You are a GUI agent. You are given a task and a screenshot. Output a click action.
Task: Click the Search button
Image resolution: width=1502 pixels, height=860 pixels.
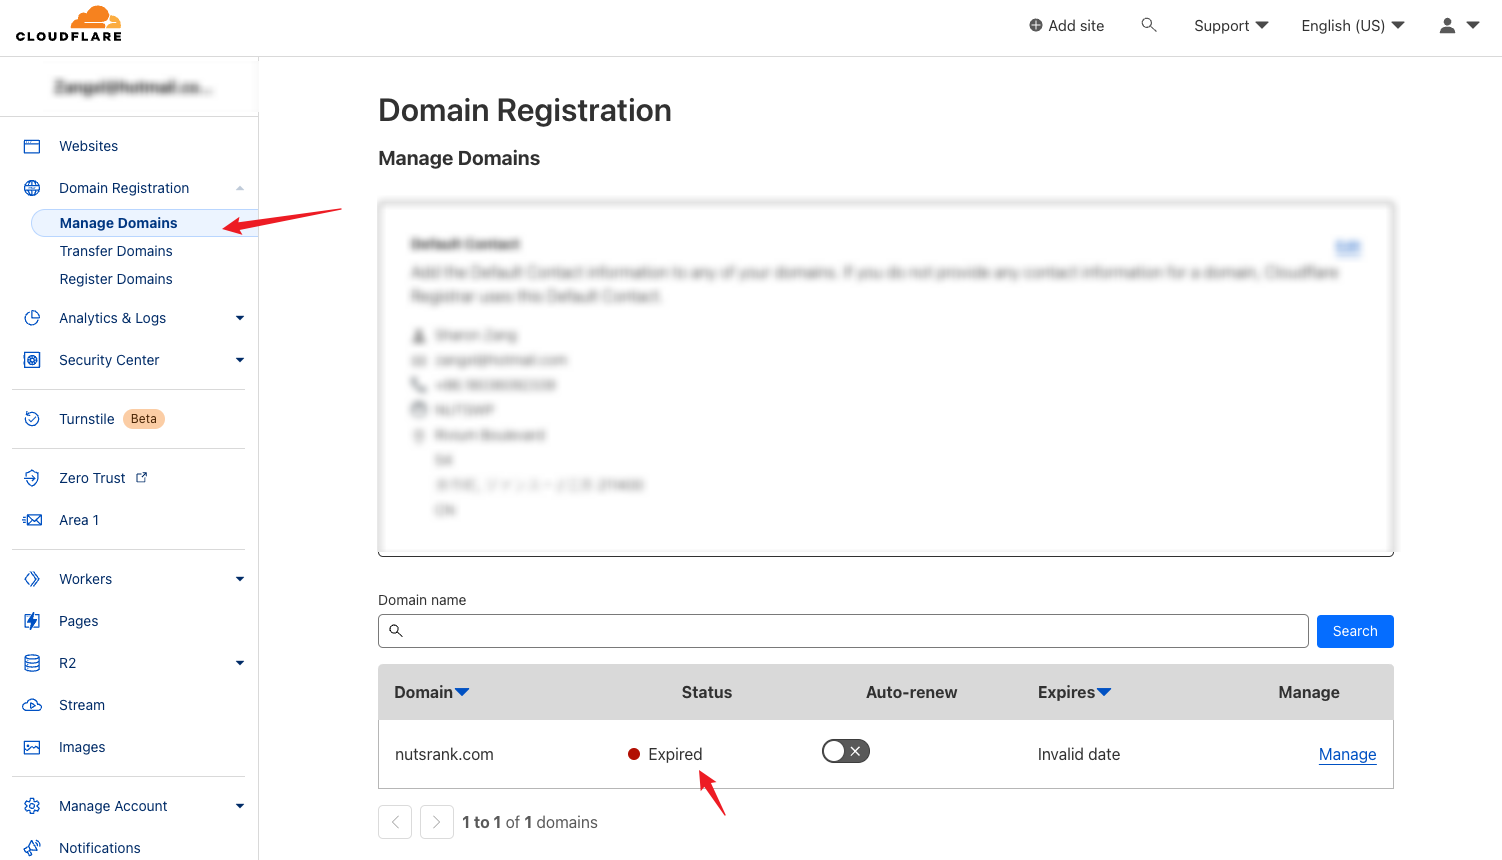point(1355,631)
